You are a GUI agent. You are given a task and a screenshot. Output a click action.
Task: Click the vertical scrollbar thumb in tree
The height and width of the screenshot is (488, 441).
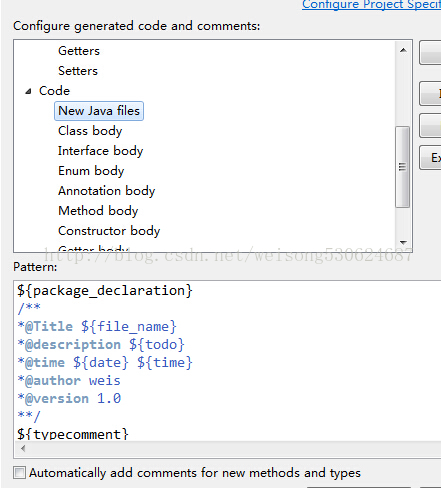tap(403, 167)
